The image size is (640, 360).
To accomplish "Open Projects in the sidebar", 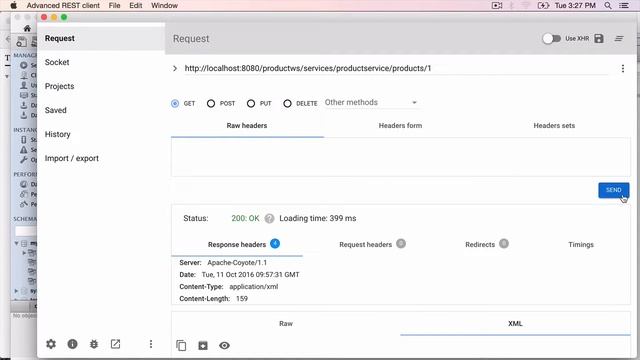I will point(101,87).
